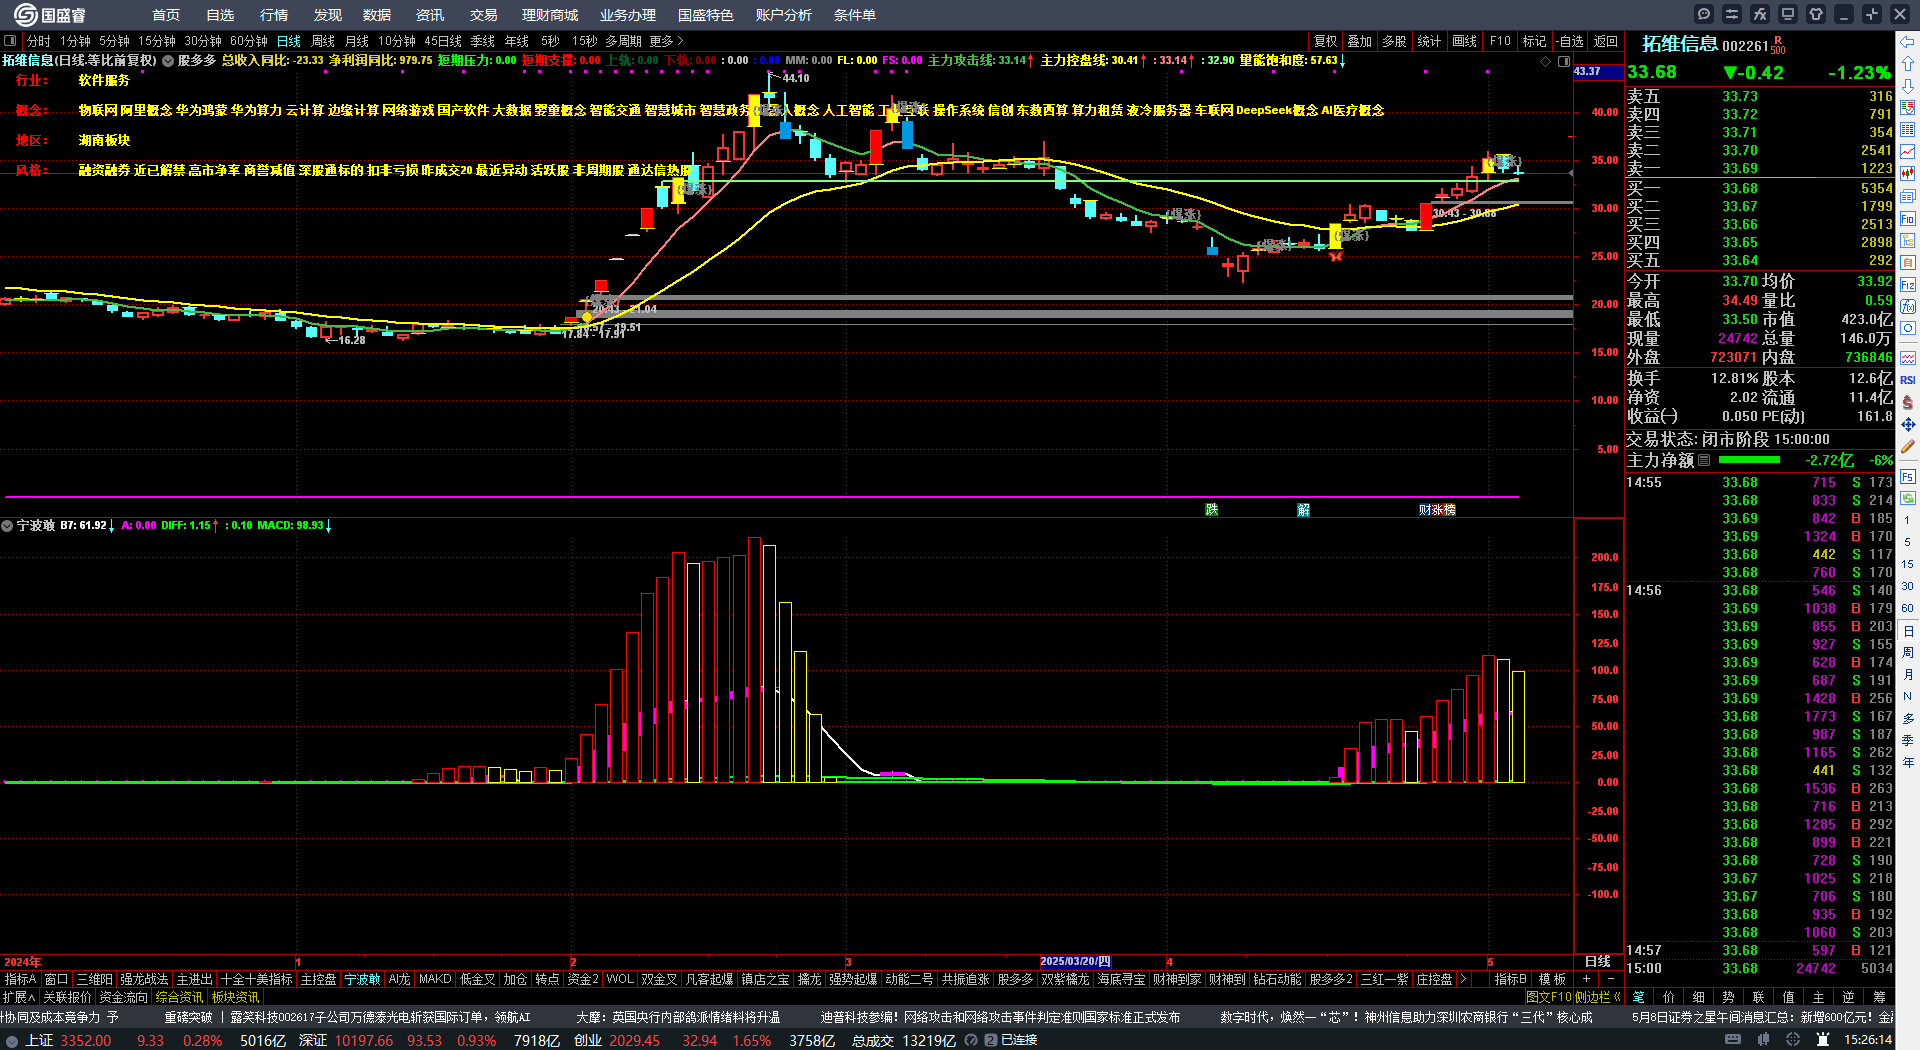Open the settings sliders icon in title bar
This screenshot has width=1920, height=1050.
[x=1732, y=14]
